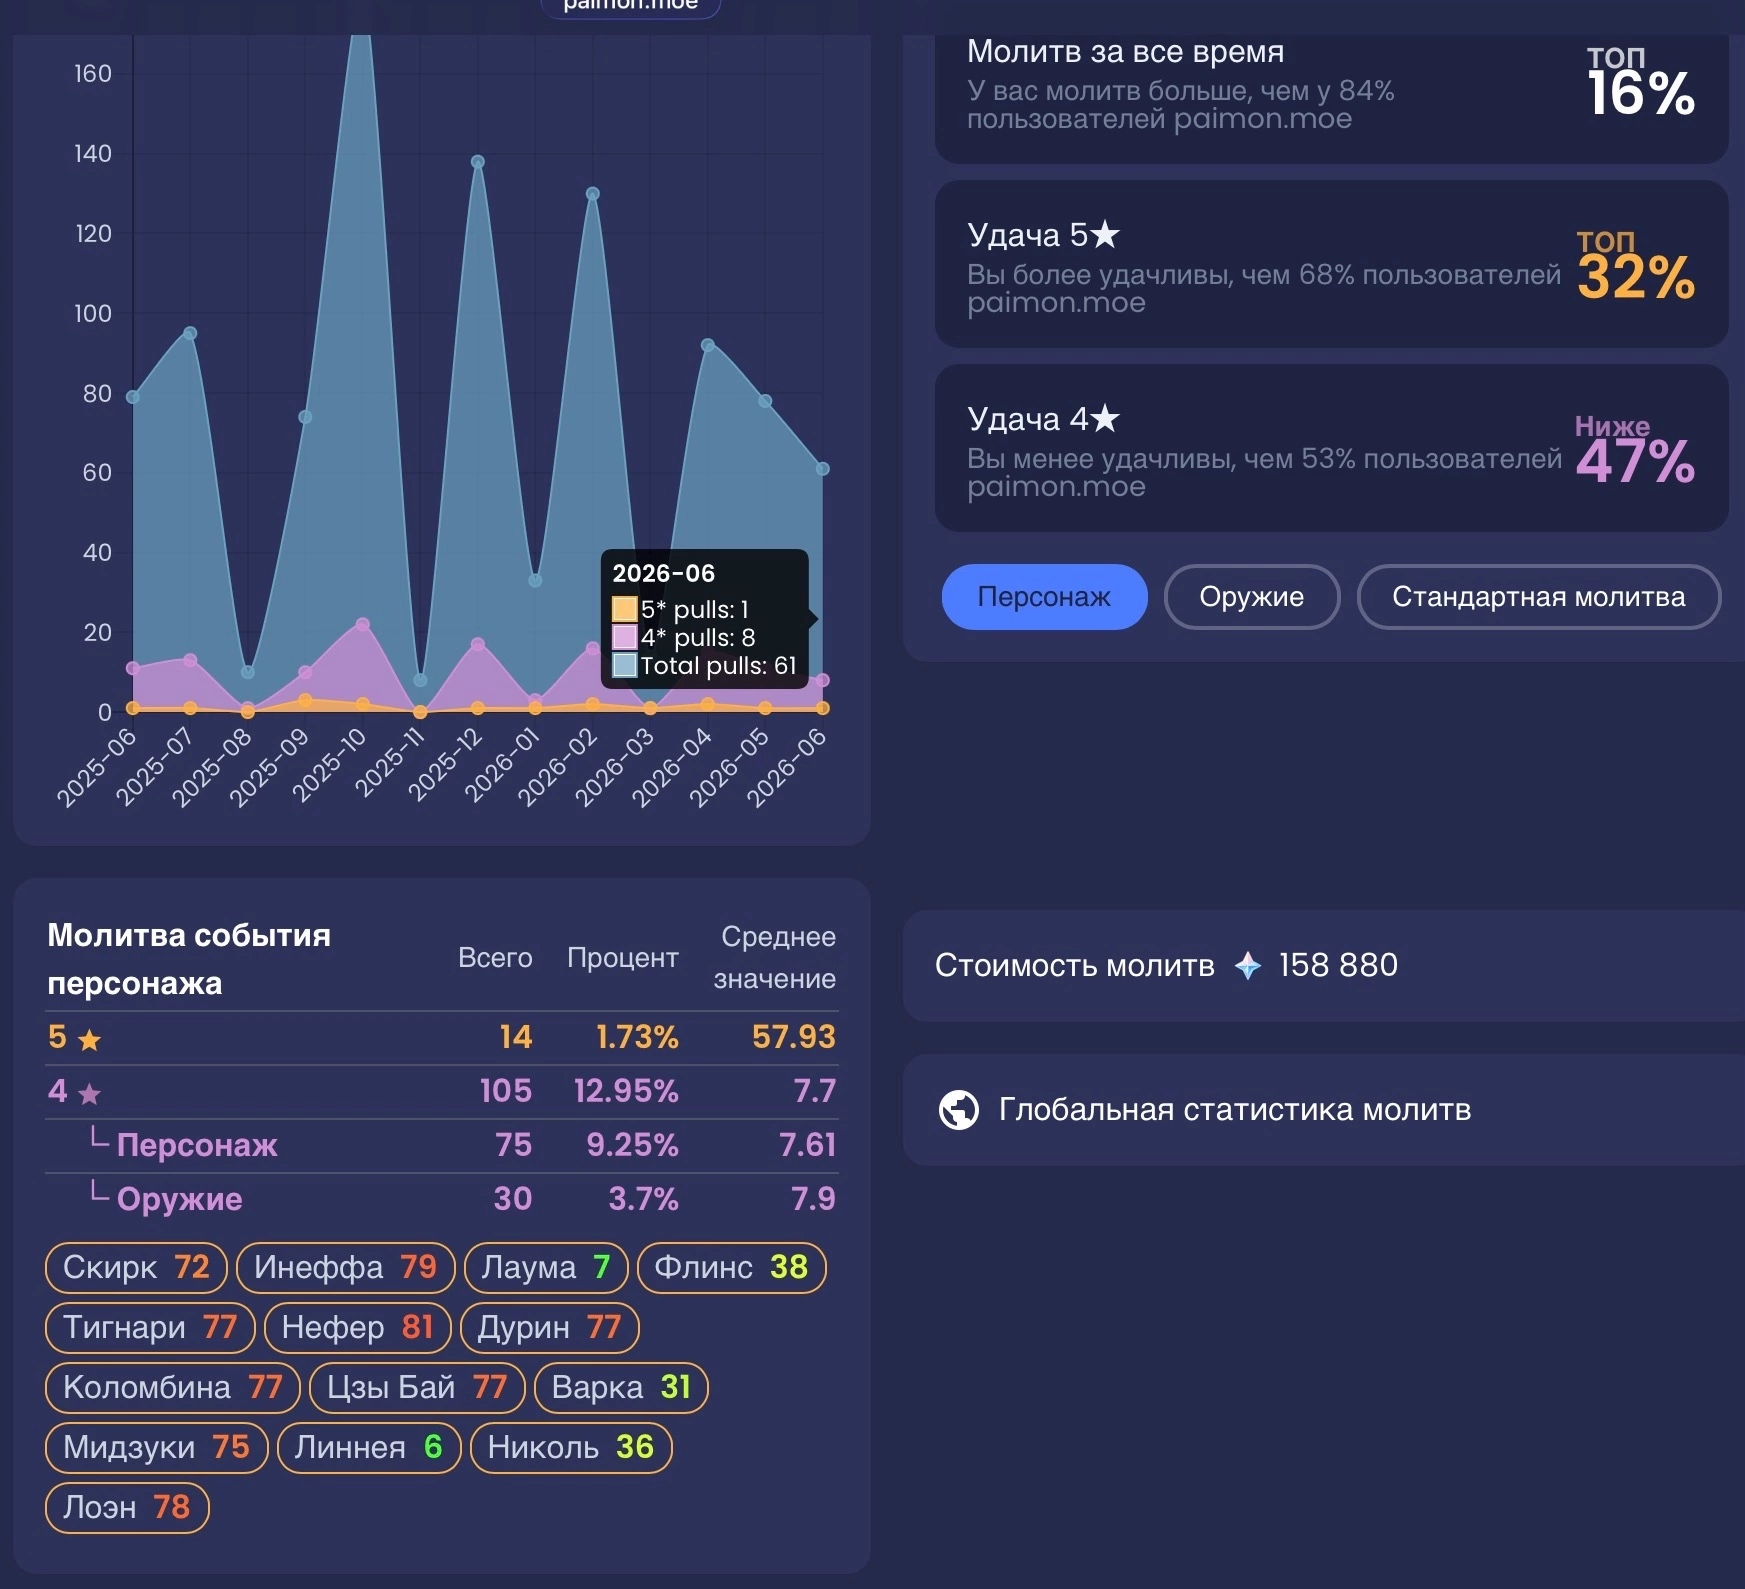The image size is (1745, 1589).
Task: Click the Молитв за все время title
Action: [1125, 51]
